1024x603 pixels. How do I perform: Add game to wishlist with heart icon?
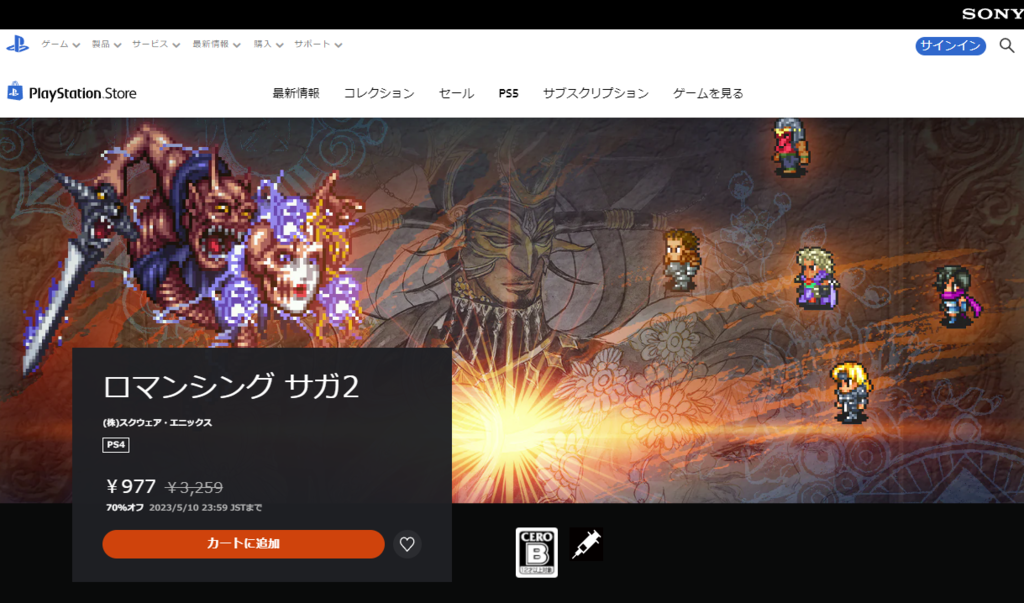(407, 544)
